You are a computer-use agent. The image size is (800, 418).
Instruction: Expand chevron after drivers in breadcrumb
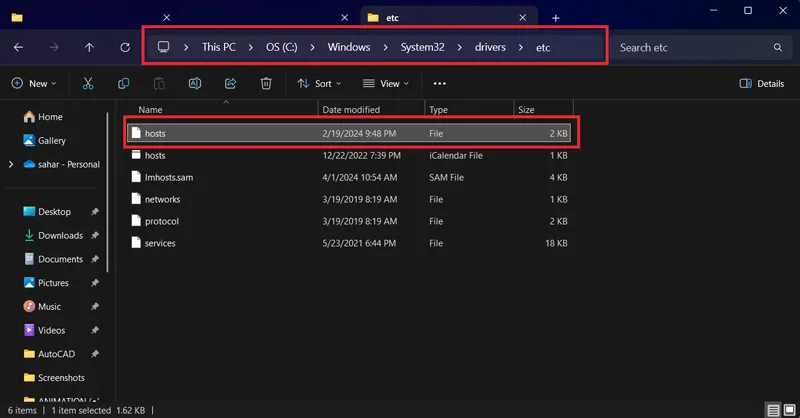coord(520,47)
